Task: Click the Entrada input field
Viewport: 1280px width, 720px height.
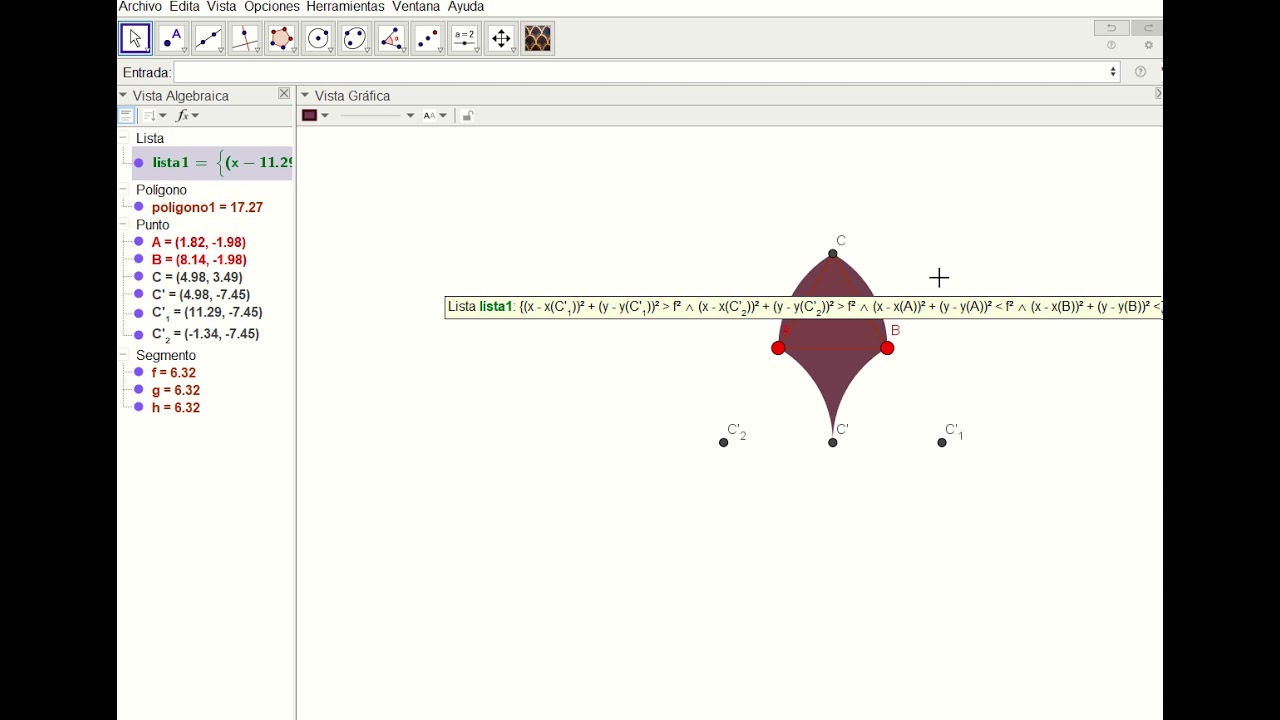Action: pyautogui.click(x=646, y=72)
